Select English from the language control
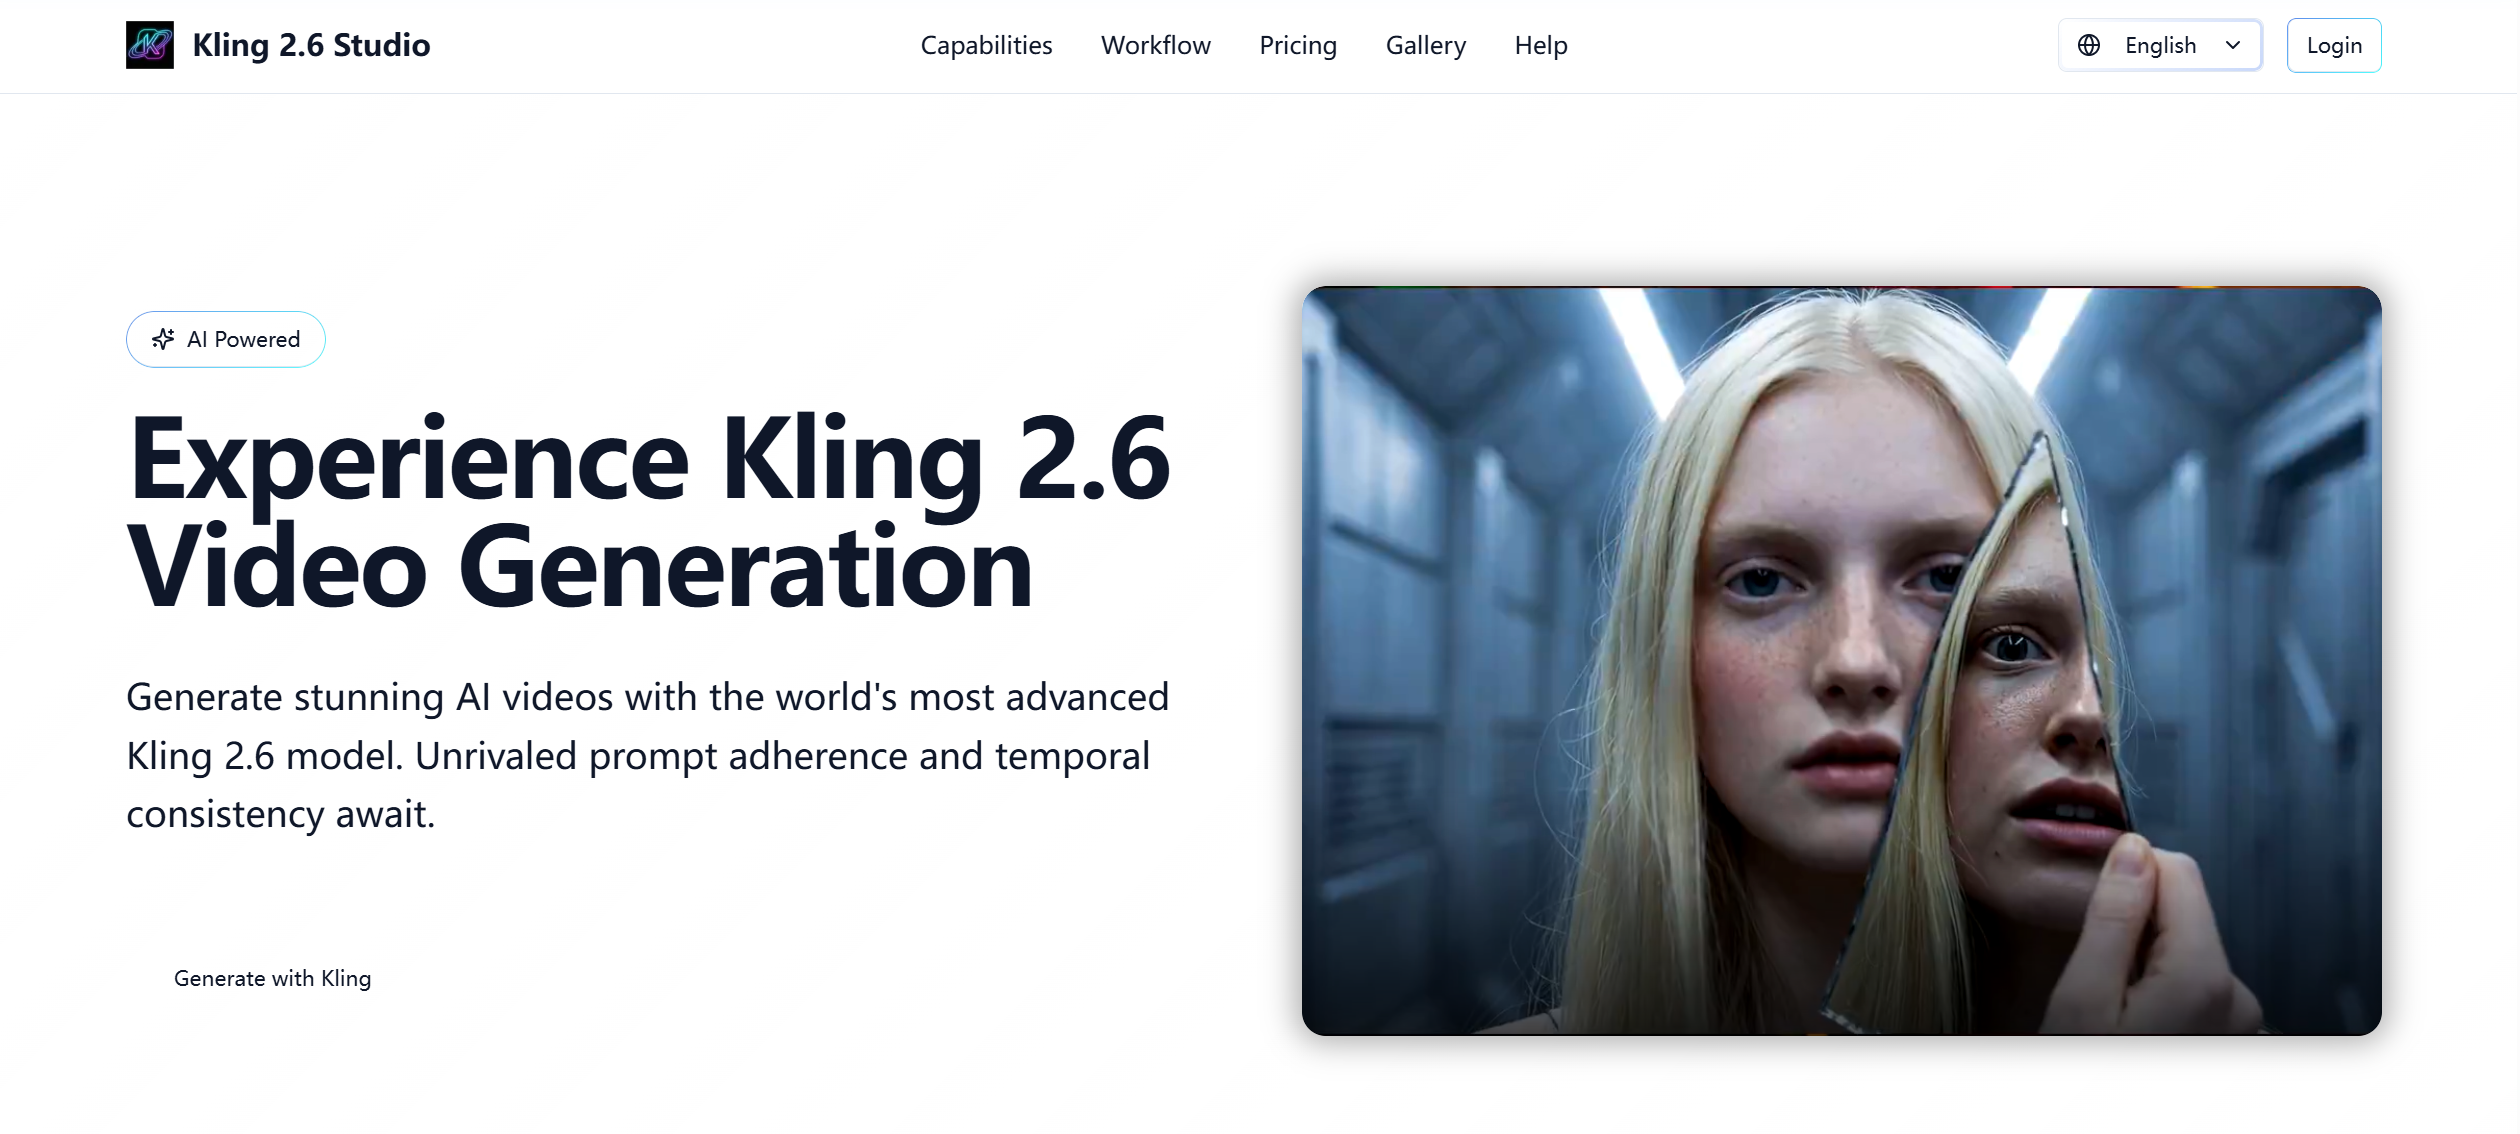Image resolution: width=2520 pixels, height=1134 pixels. pyautogui.click(x=2159, y=45)
